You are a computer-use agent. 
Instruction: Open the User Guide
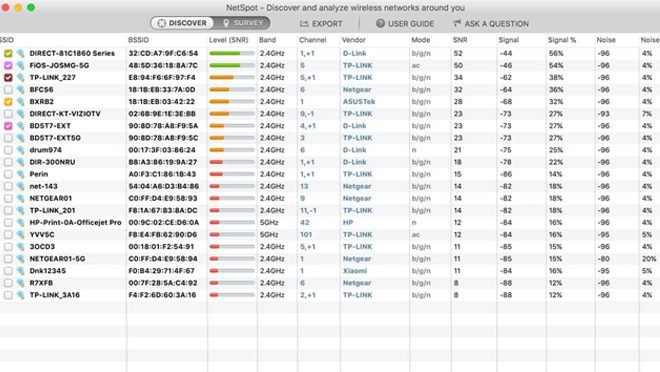(405, 24)
